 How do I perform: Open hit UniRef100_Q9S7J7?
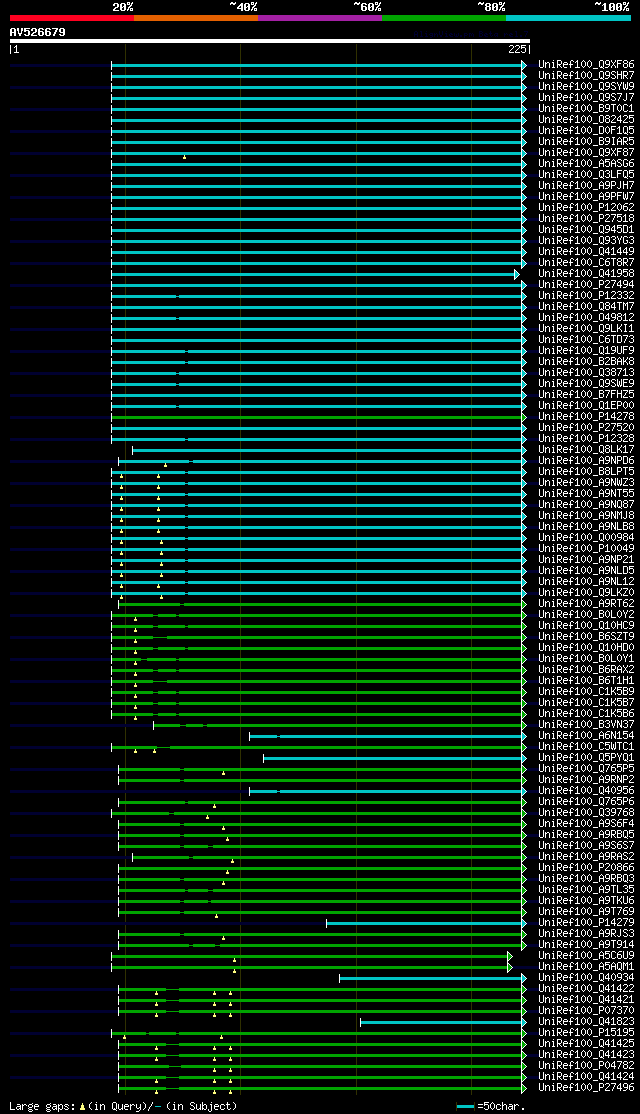click(586, 97)
